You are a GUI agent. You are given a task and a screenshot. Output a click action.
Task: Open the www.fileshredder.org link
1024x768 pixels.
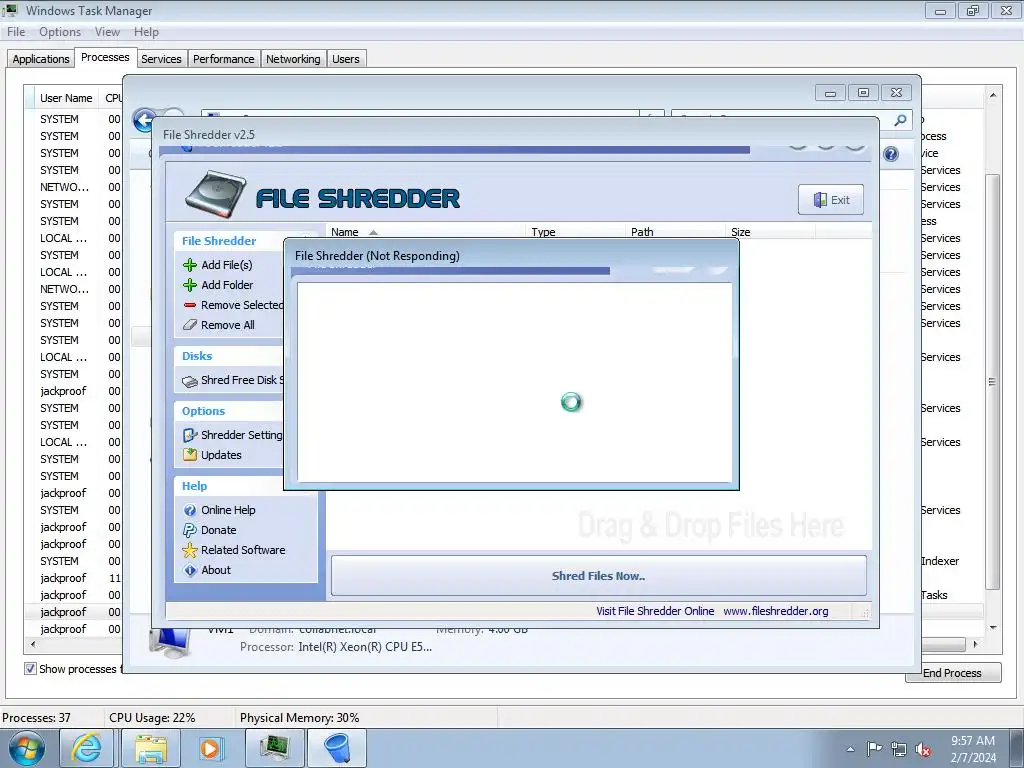point(776,611)
